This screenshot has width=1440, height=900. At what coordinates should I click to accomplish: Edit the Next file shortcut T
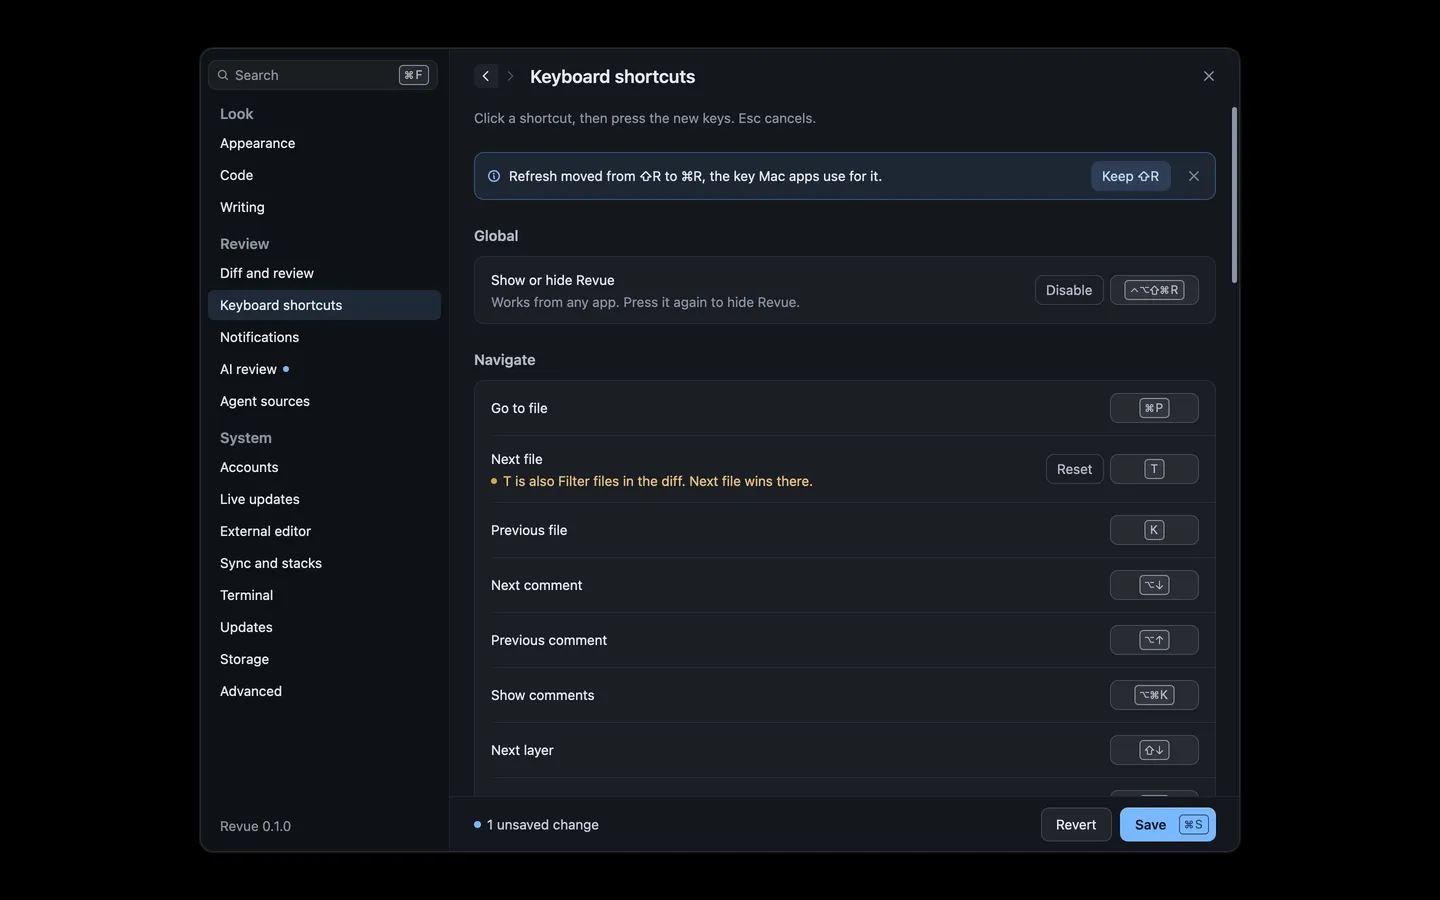pos(1154,469)
